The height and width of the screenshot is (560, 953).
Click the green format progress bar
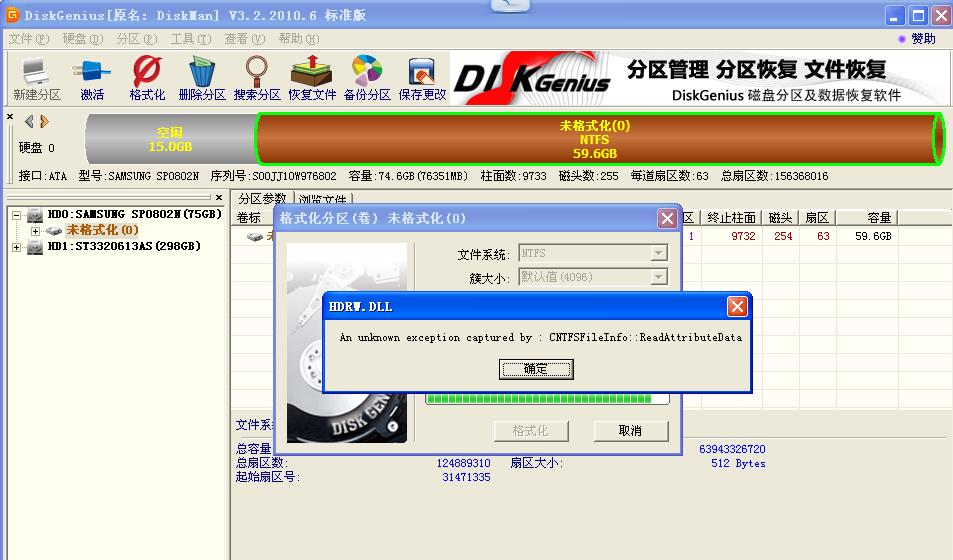(547, 399)
